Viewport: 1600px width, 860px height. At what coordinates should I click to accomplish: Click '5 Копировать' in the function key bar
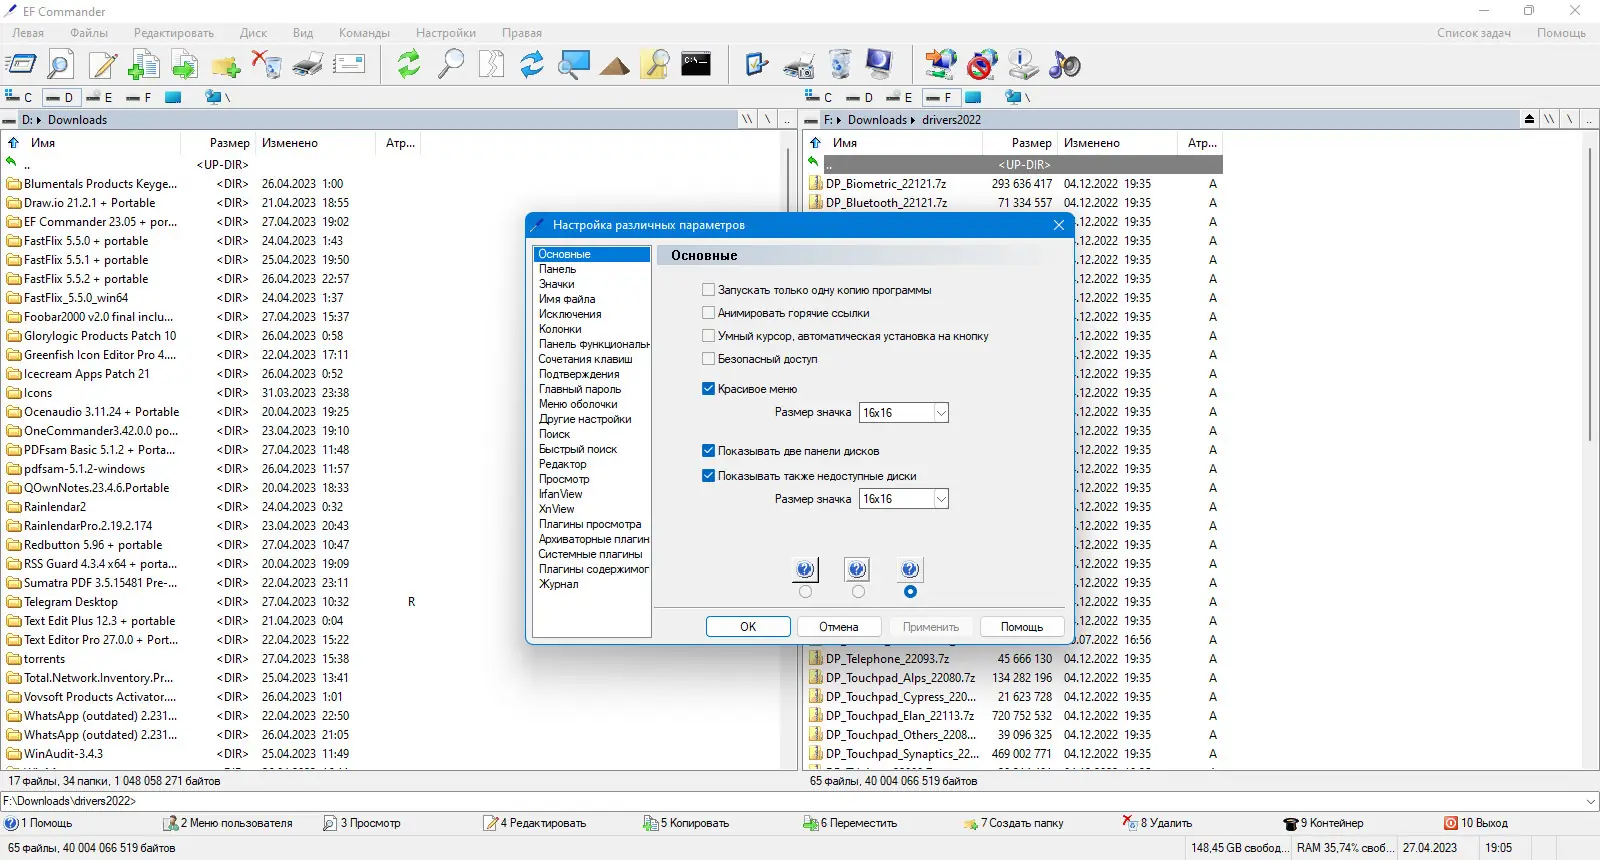point(686,823)
